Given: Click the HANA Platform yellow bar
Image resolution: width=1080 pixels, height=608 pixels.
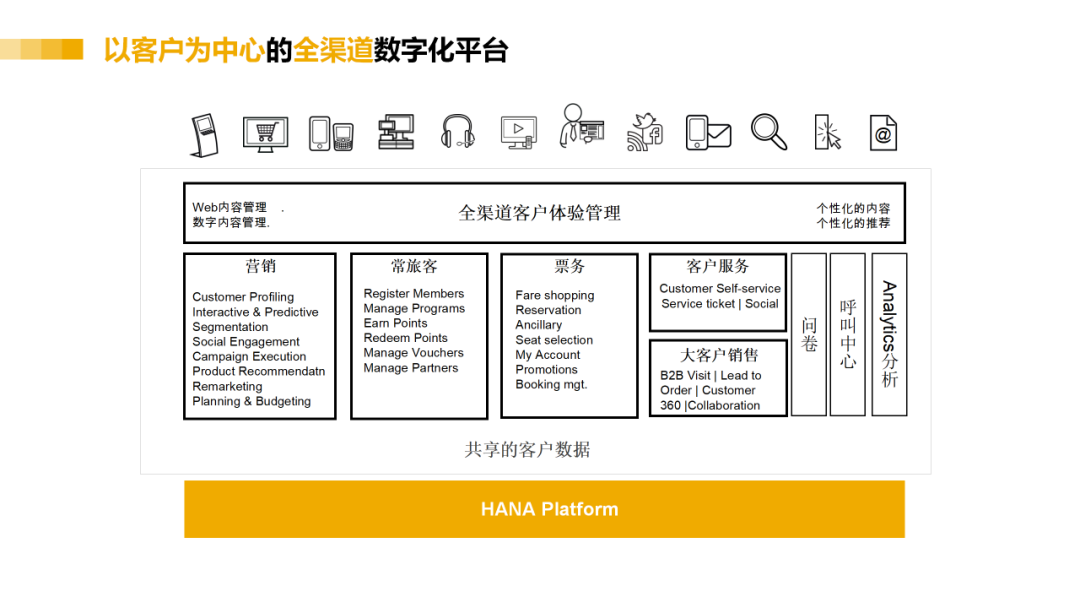Looking at the screenshot, I should [544, 509].
